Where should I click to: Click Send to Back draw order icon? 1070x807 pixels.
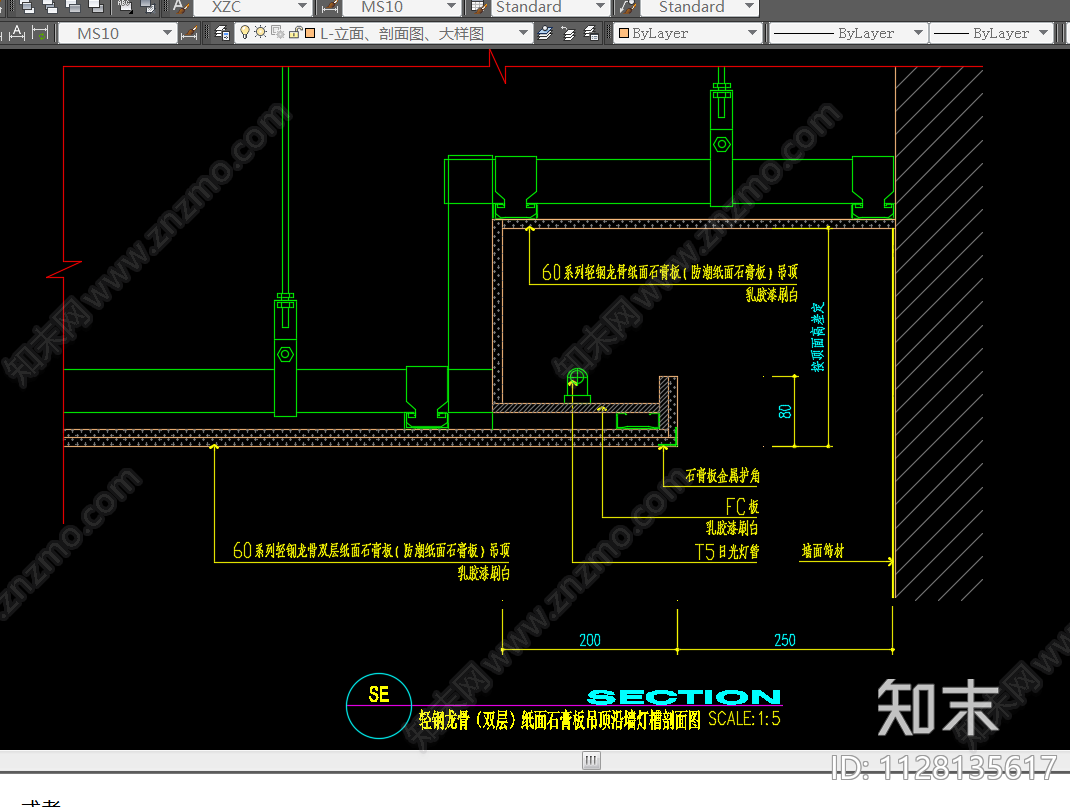pyautogui.click(x=50, y=7)
